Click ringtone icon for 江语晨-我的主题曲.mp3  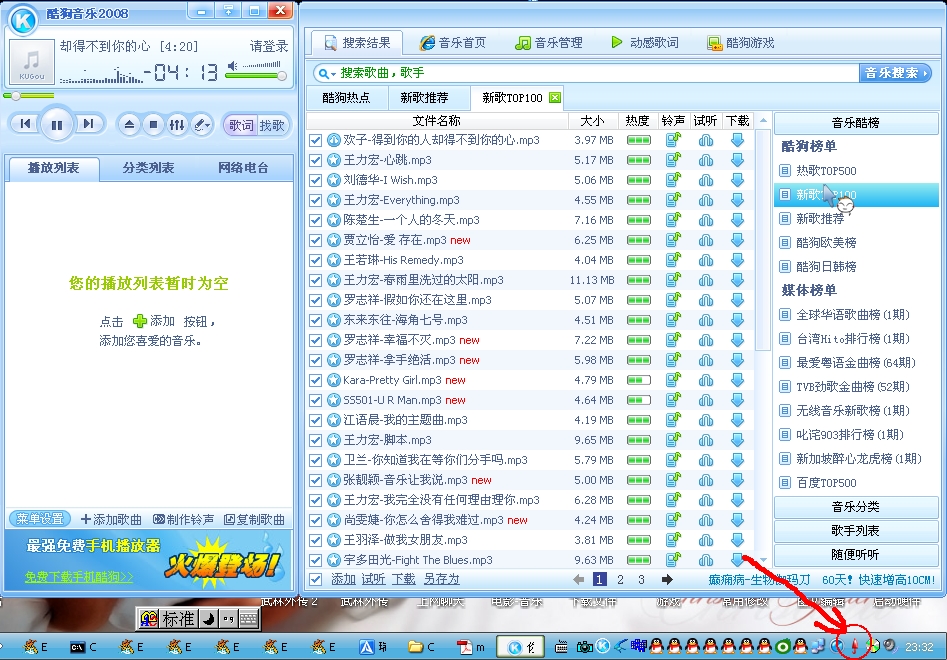pos(673,420)
